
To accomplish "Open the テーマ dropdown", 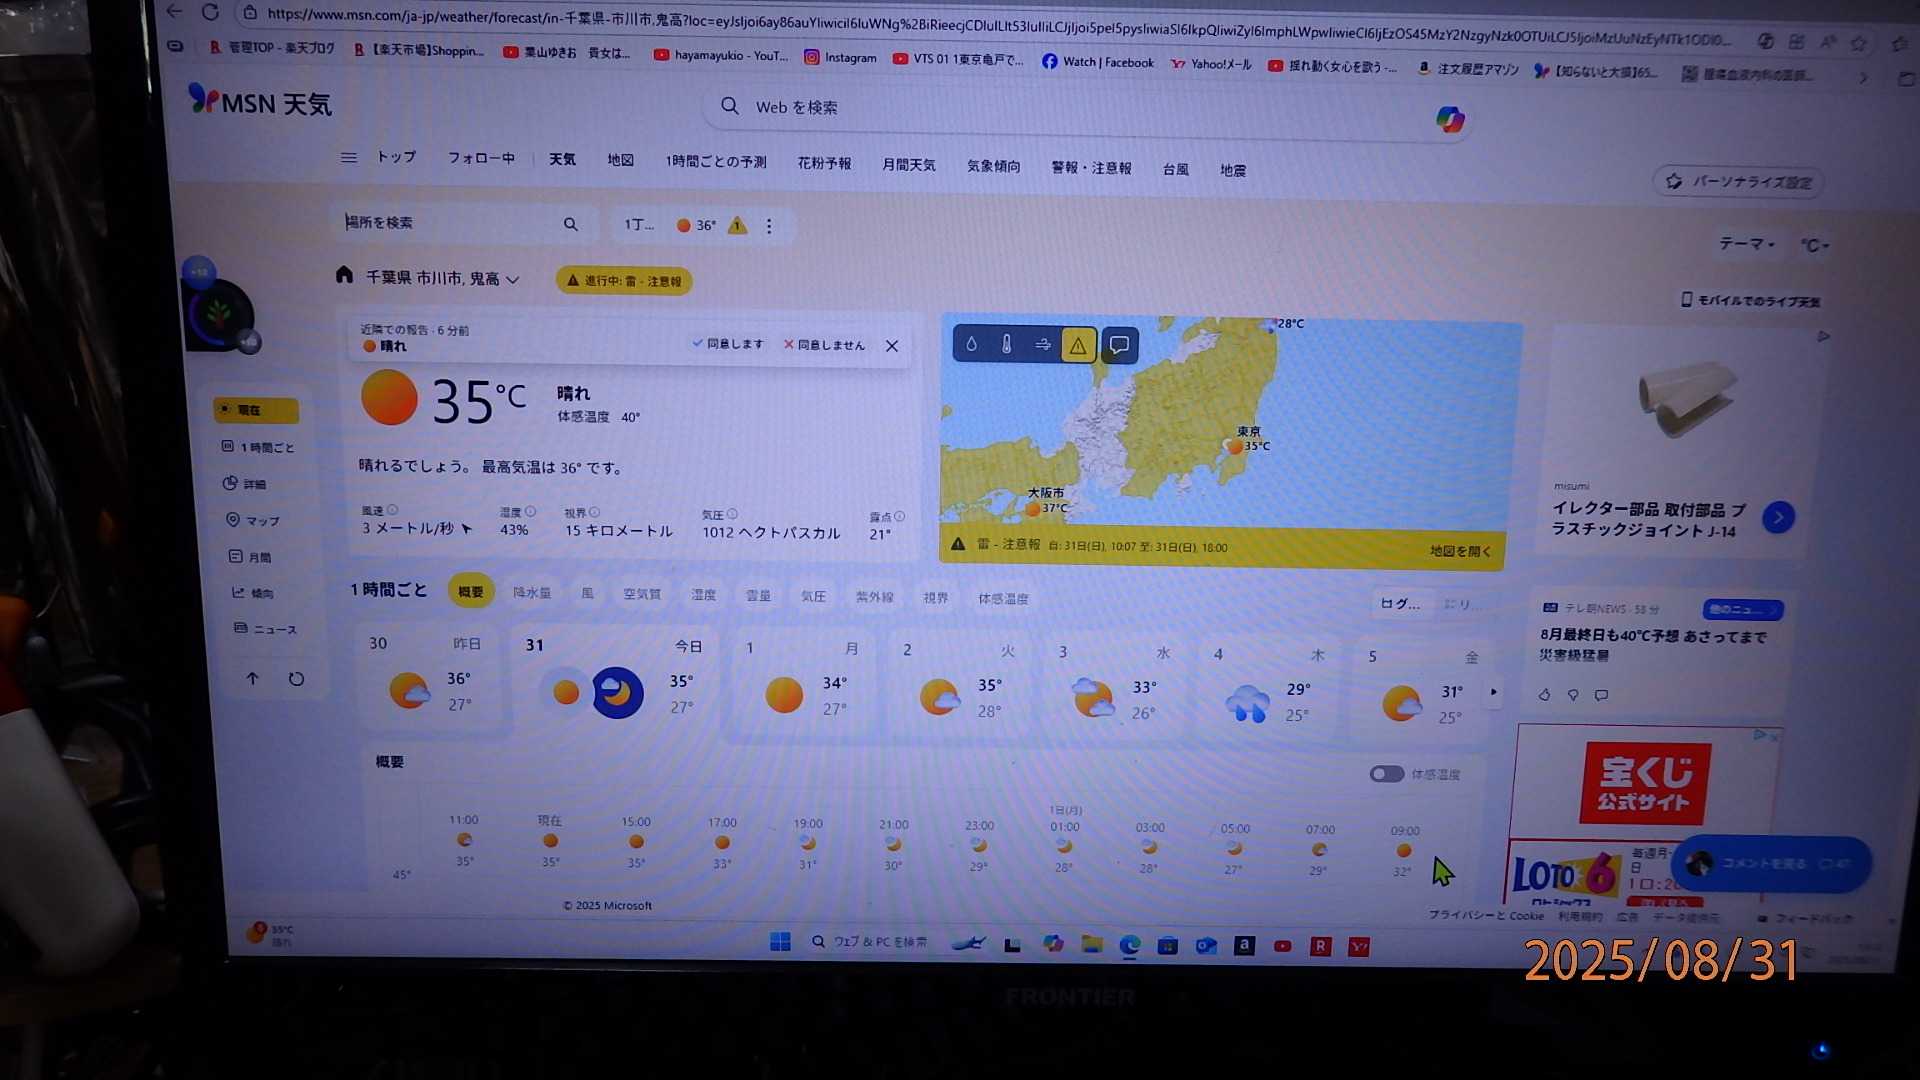I will pos(1746,244).
